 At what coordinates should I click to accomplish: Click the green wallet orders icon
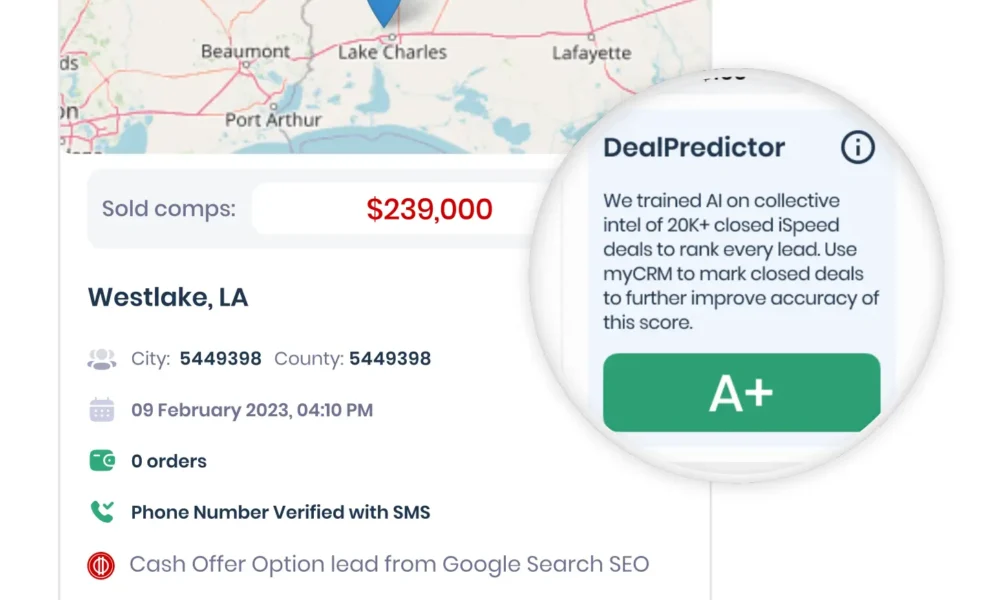point(102,461)
